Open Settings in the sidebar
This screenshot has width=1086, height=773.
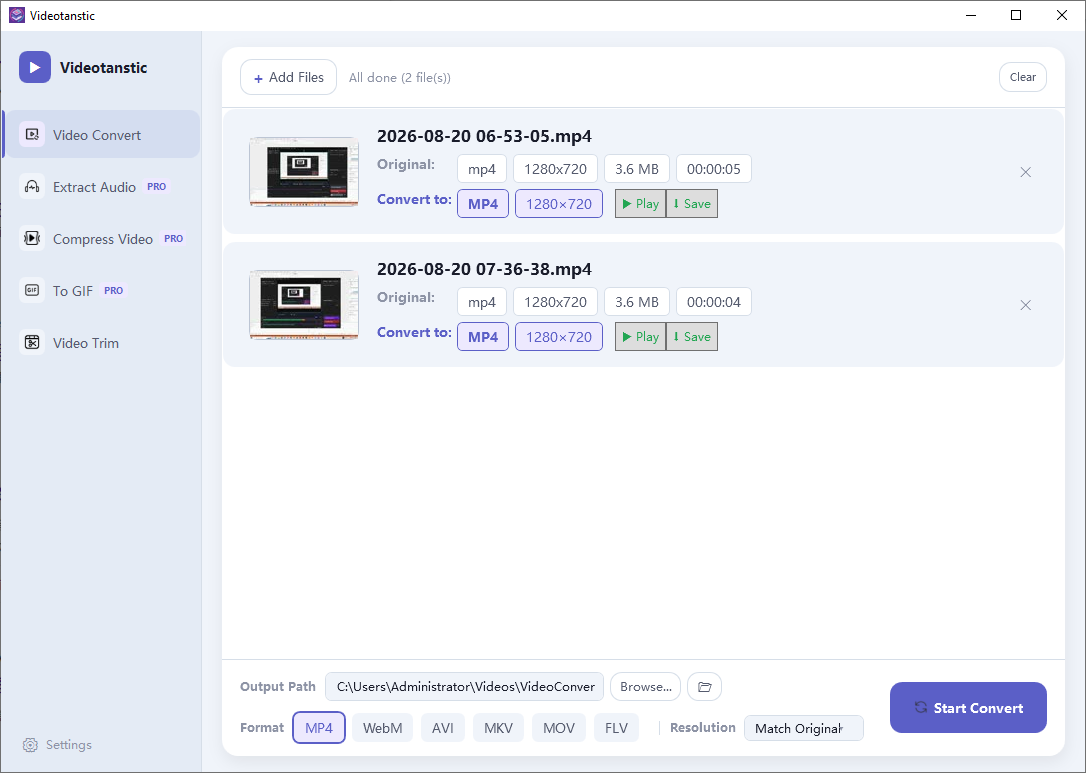[x=57, y=745]
